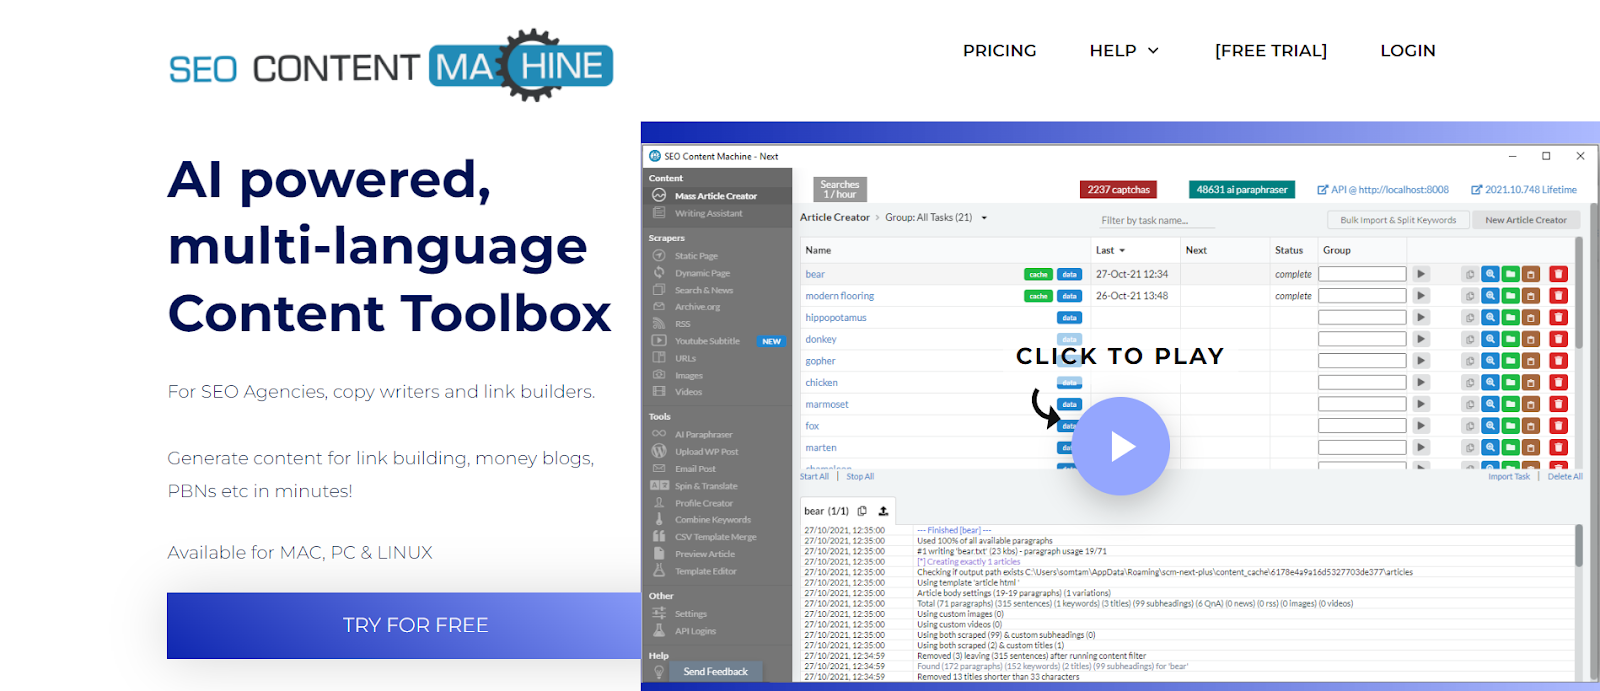Open the [FREE TRIAL] menu item

pos(1270,50)
